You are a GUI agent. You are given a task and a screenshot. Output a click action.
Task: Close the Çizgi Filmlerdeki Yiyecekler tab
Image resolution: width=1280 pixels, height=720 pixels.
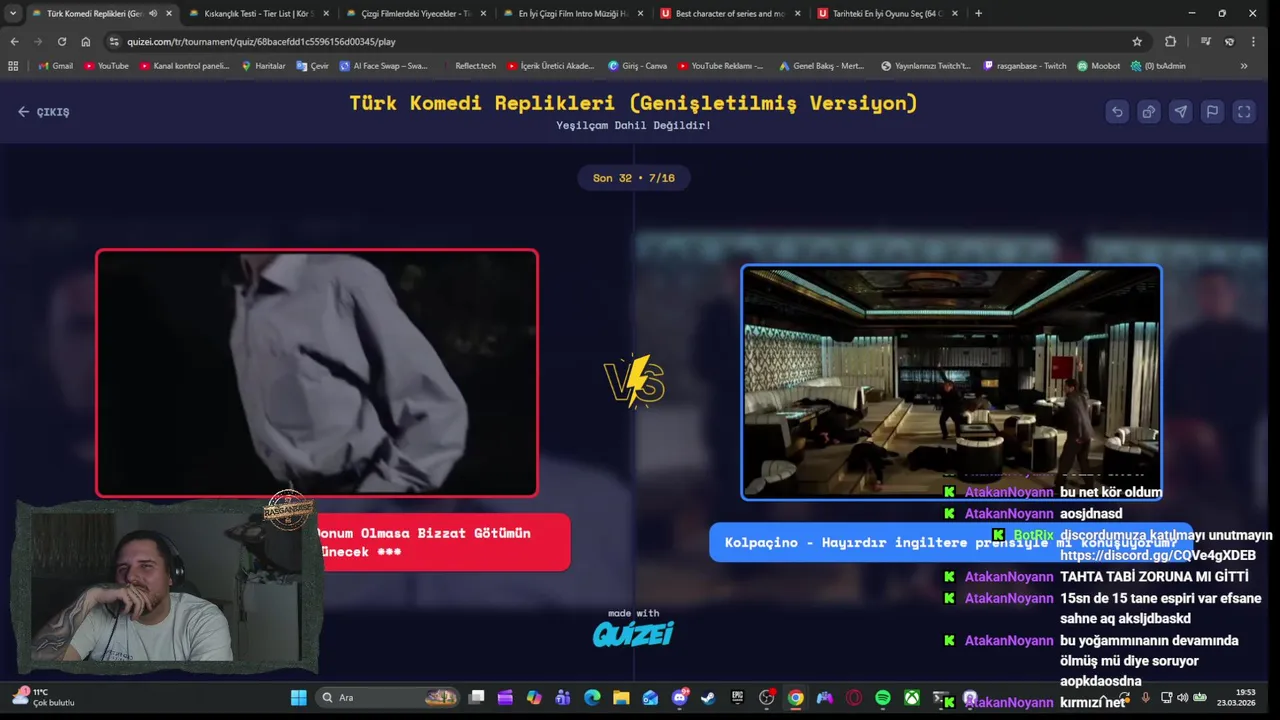point(484,13)
